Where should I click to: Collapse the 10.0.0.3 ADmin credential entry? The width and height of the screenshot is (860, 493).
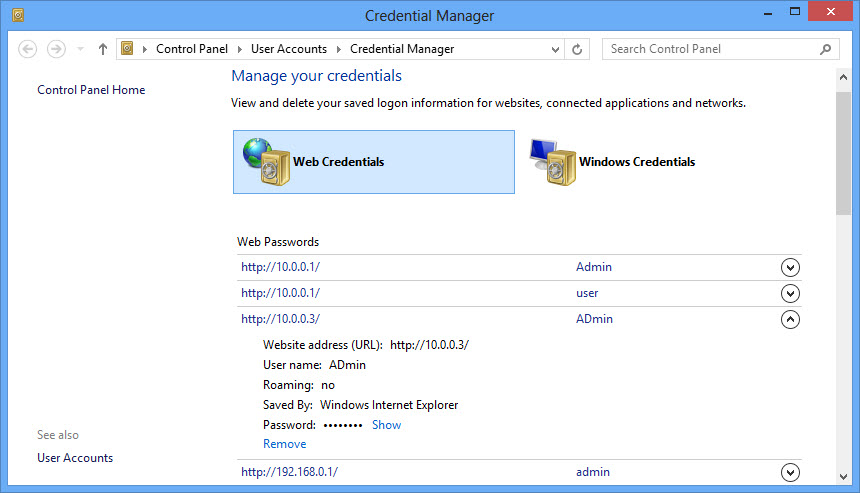(x=790, y=320)
